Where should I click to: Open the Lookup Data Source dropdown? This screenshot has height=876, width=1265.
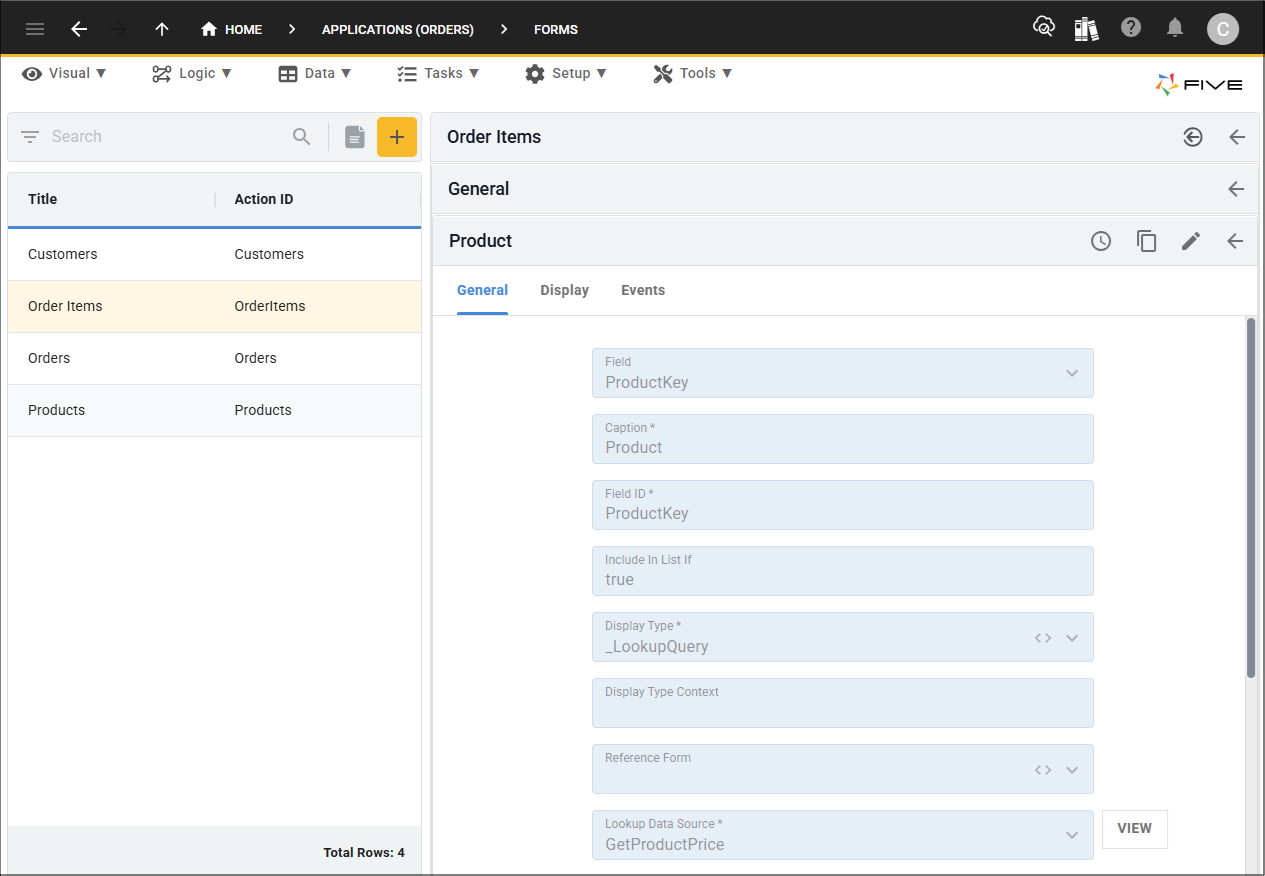click(x=1071, y=834)
